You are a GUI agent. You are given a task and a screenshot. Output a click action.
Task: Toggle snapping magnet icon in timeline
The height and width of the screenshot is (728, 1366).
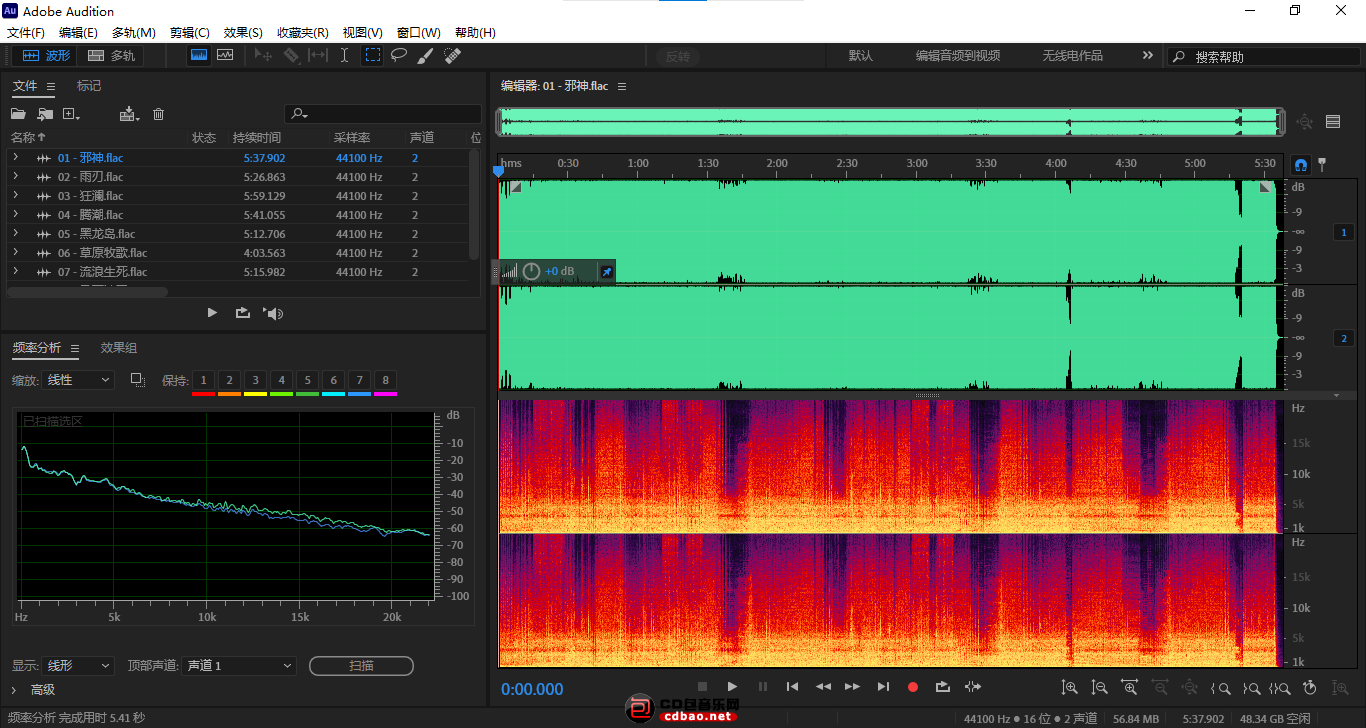point(1301,164)
